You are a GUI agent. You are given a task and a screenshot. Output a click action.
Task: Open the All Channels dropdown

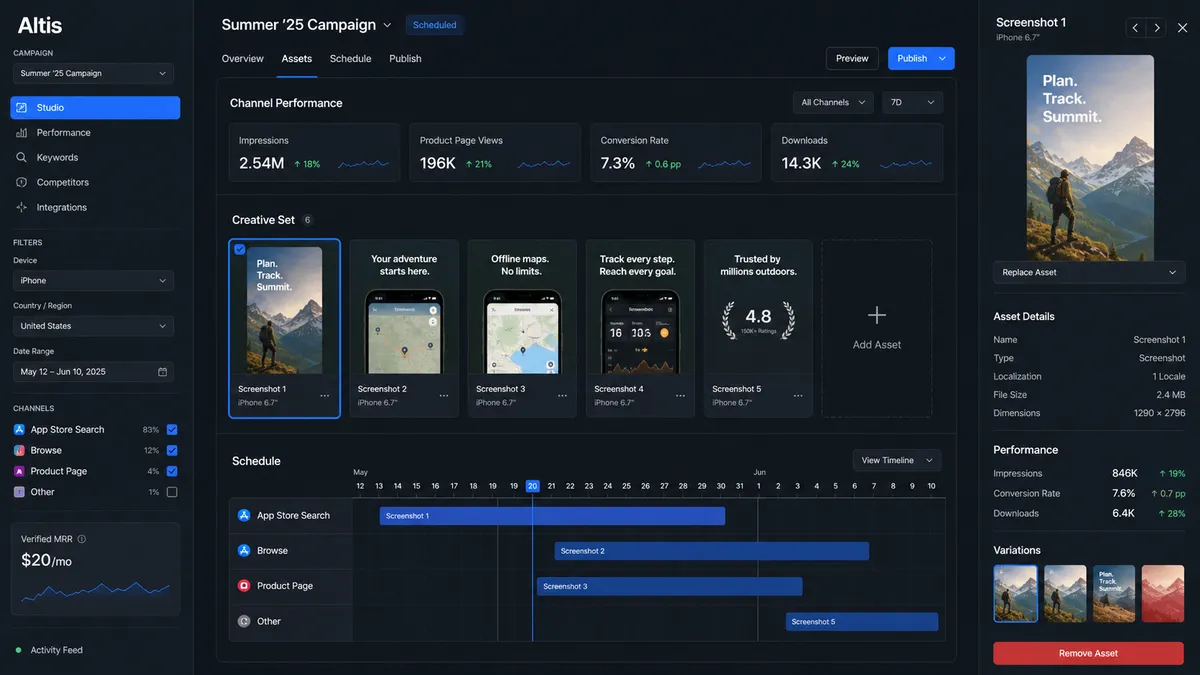832,102
